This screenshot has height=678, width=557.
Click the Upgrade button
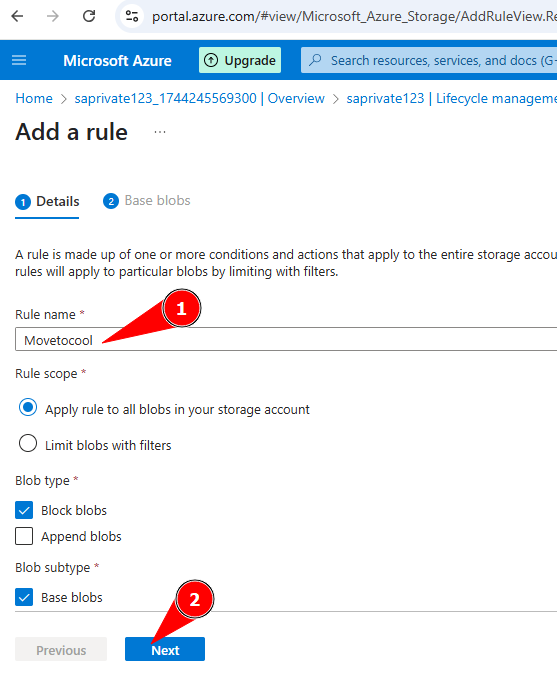click(x=240, y=60)
